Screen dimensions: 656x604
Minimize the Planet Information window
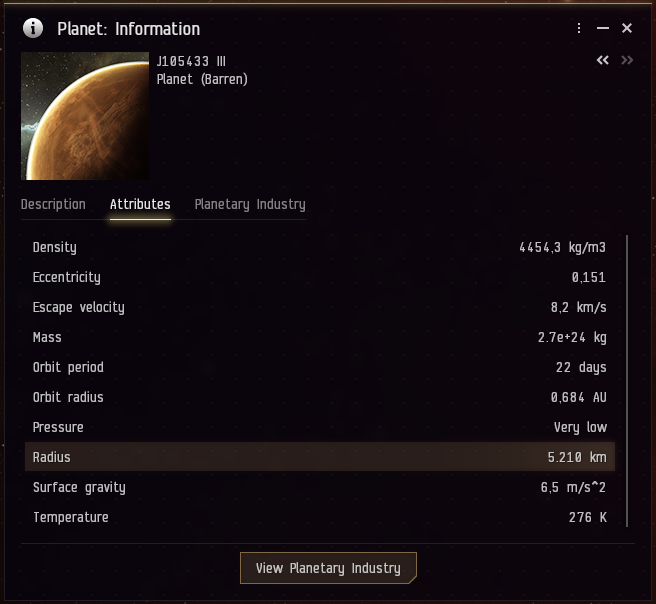603,28
